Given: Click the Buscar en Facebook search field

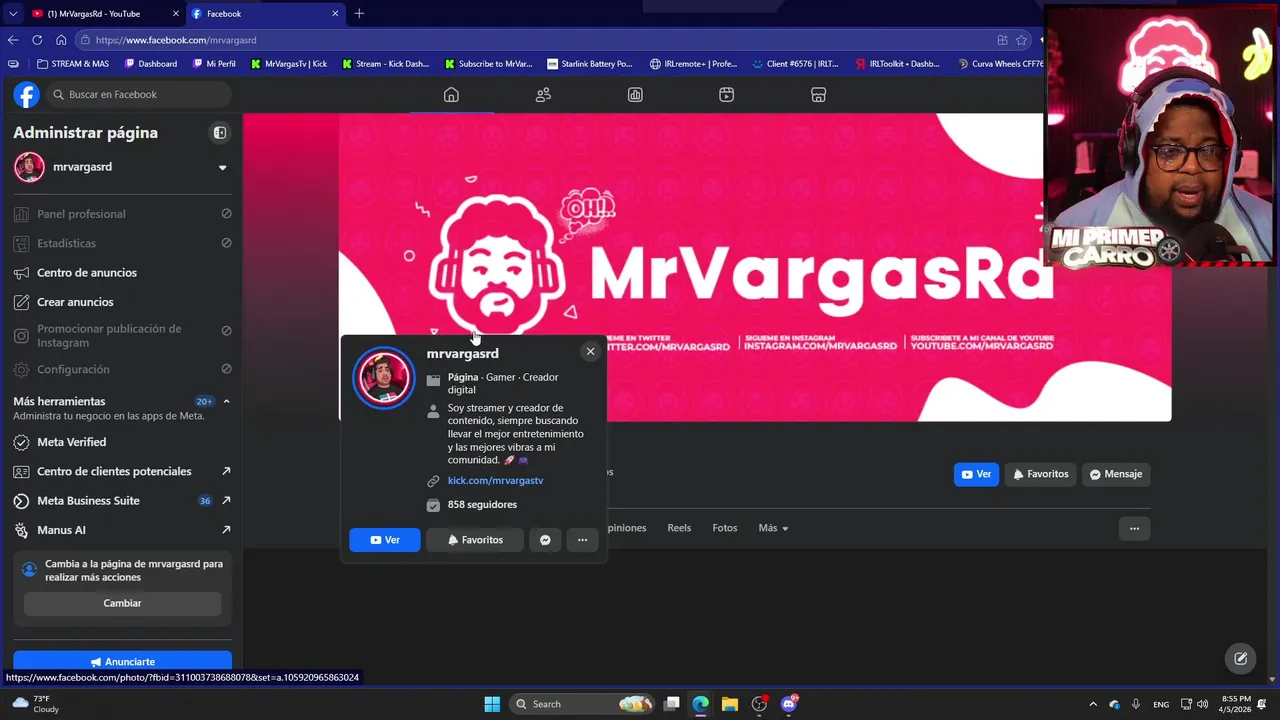Looking at the screenshot, I should 139,94.
